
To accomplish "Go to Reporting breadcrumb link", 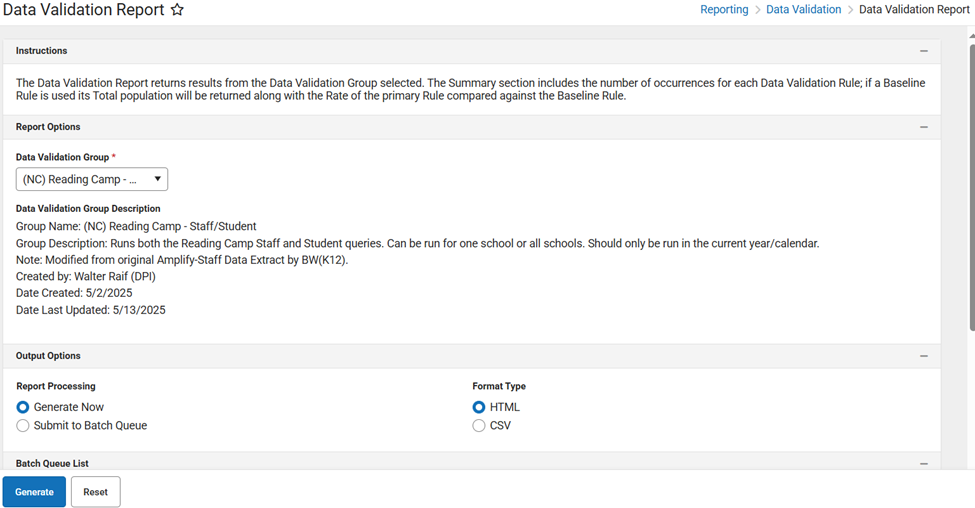I will coord(724,10).
